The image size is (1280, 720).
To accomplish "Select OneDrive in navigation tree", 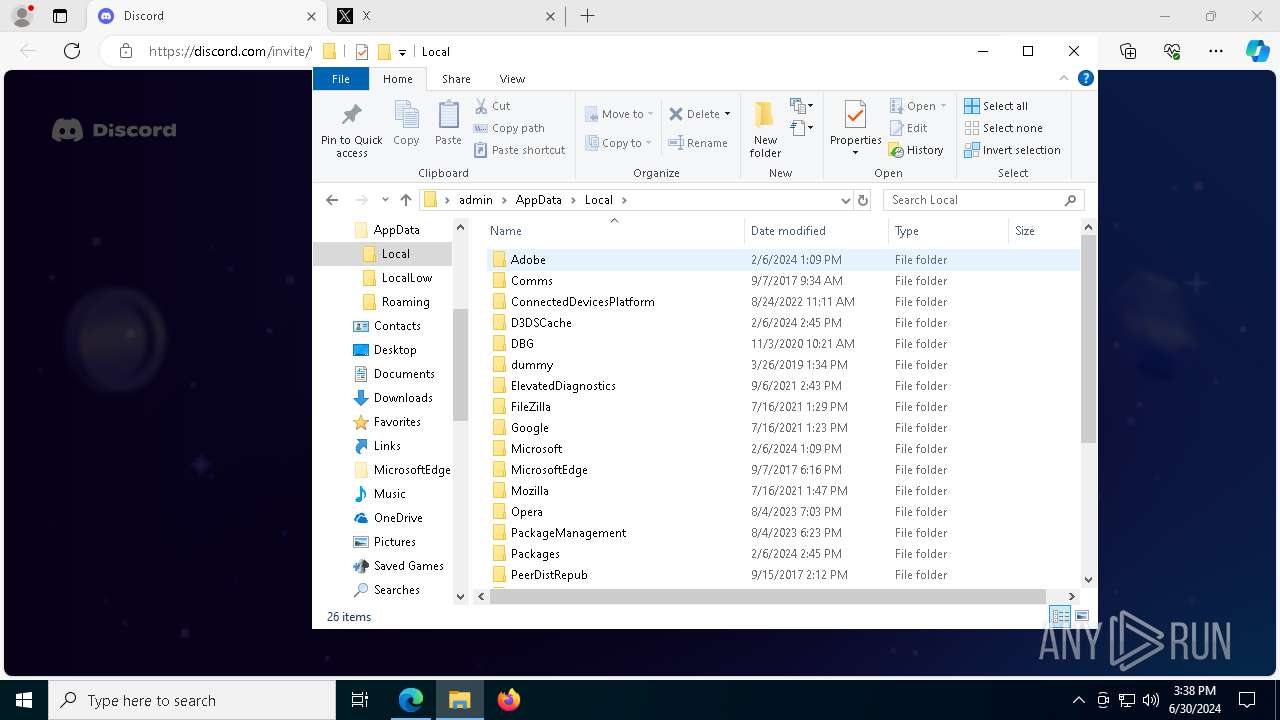I will click(x=398, y=518).
